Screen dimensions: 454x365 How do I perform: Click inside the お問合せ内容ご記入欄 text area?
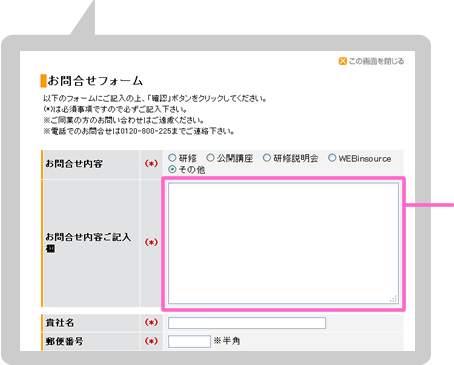(x=283, y=243)
